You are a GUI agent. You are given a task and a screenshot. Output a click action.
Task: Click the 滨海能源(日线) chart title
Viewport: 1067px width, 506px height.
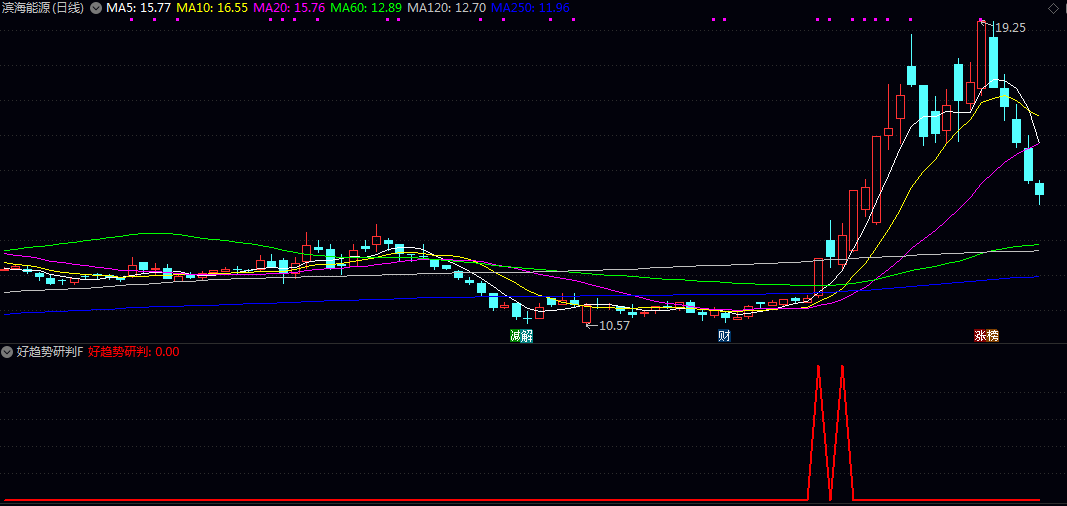point(43,8)
